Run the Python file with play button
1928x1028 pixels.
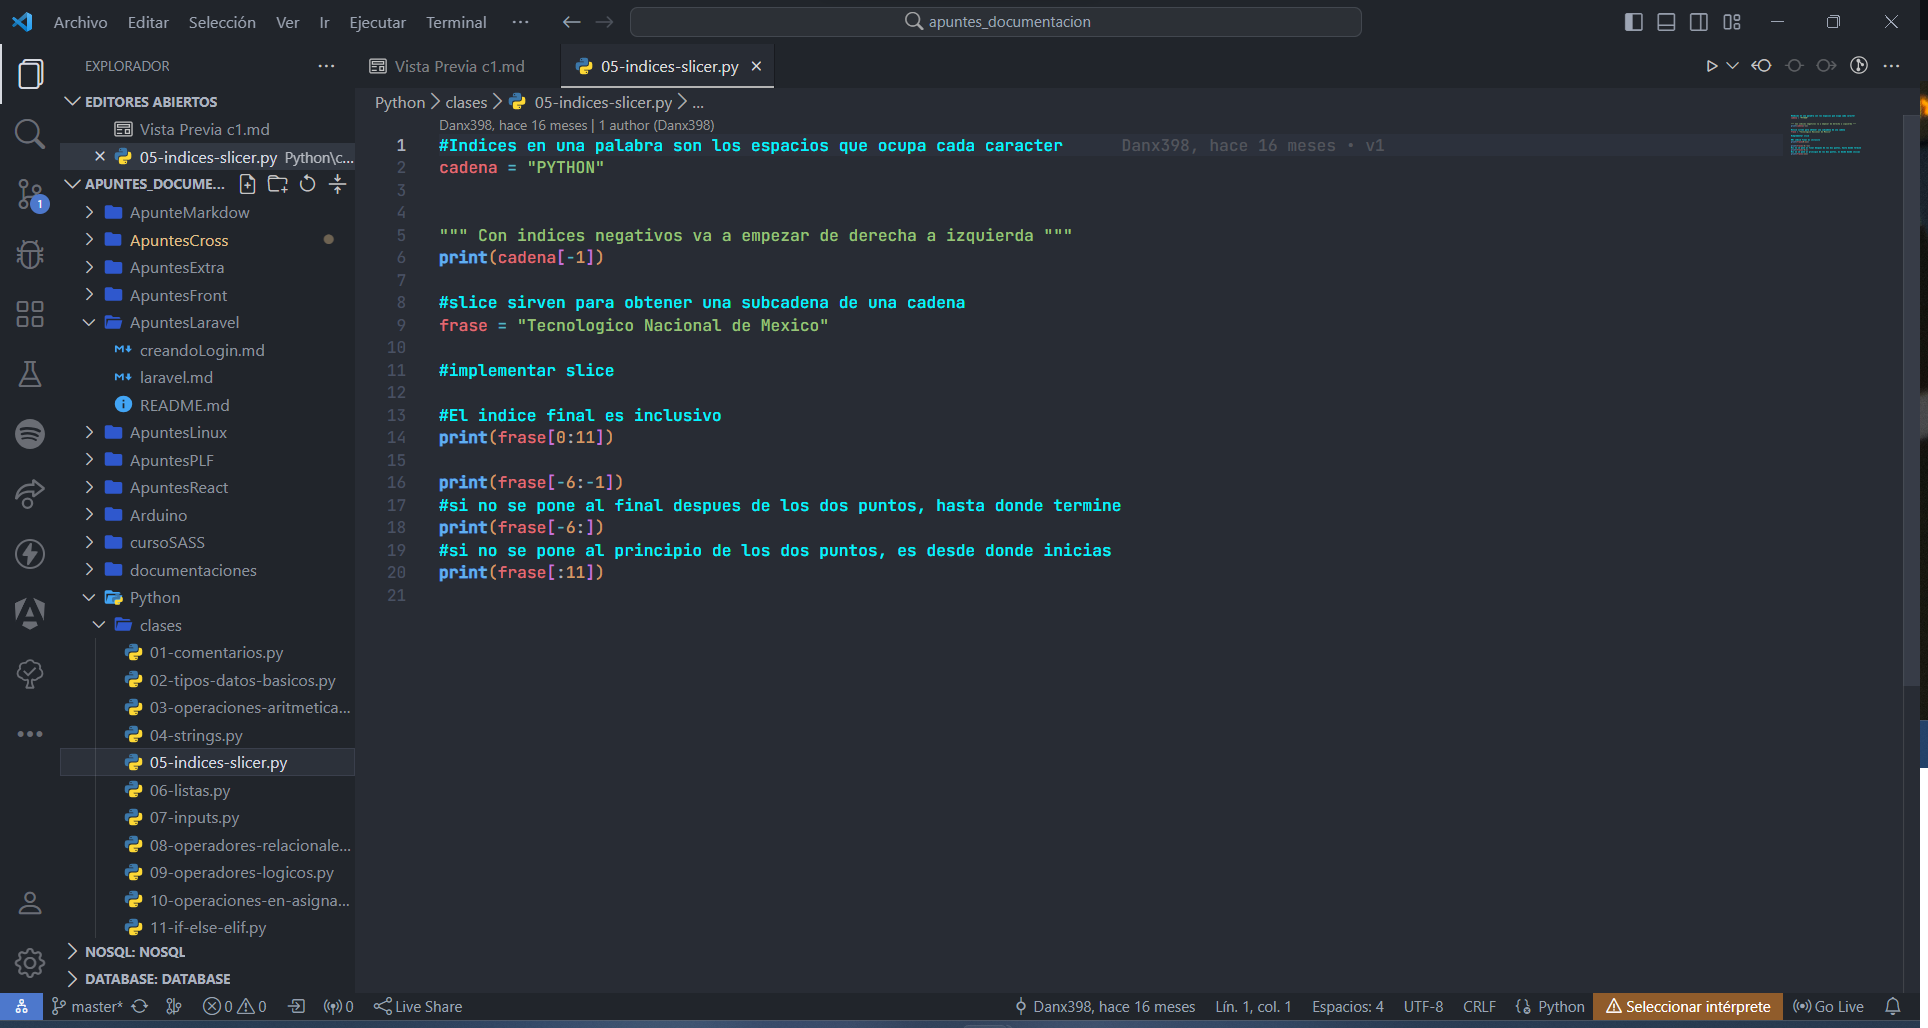click(x=1711, y=66)
